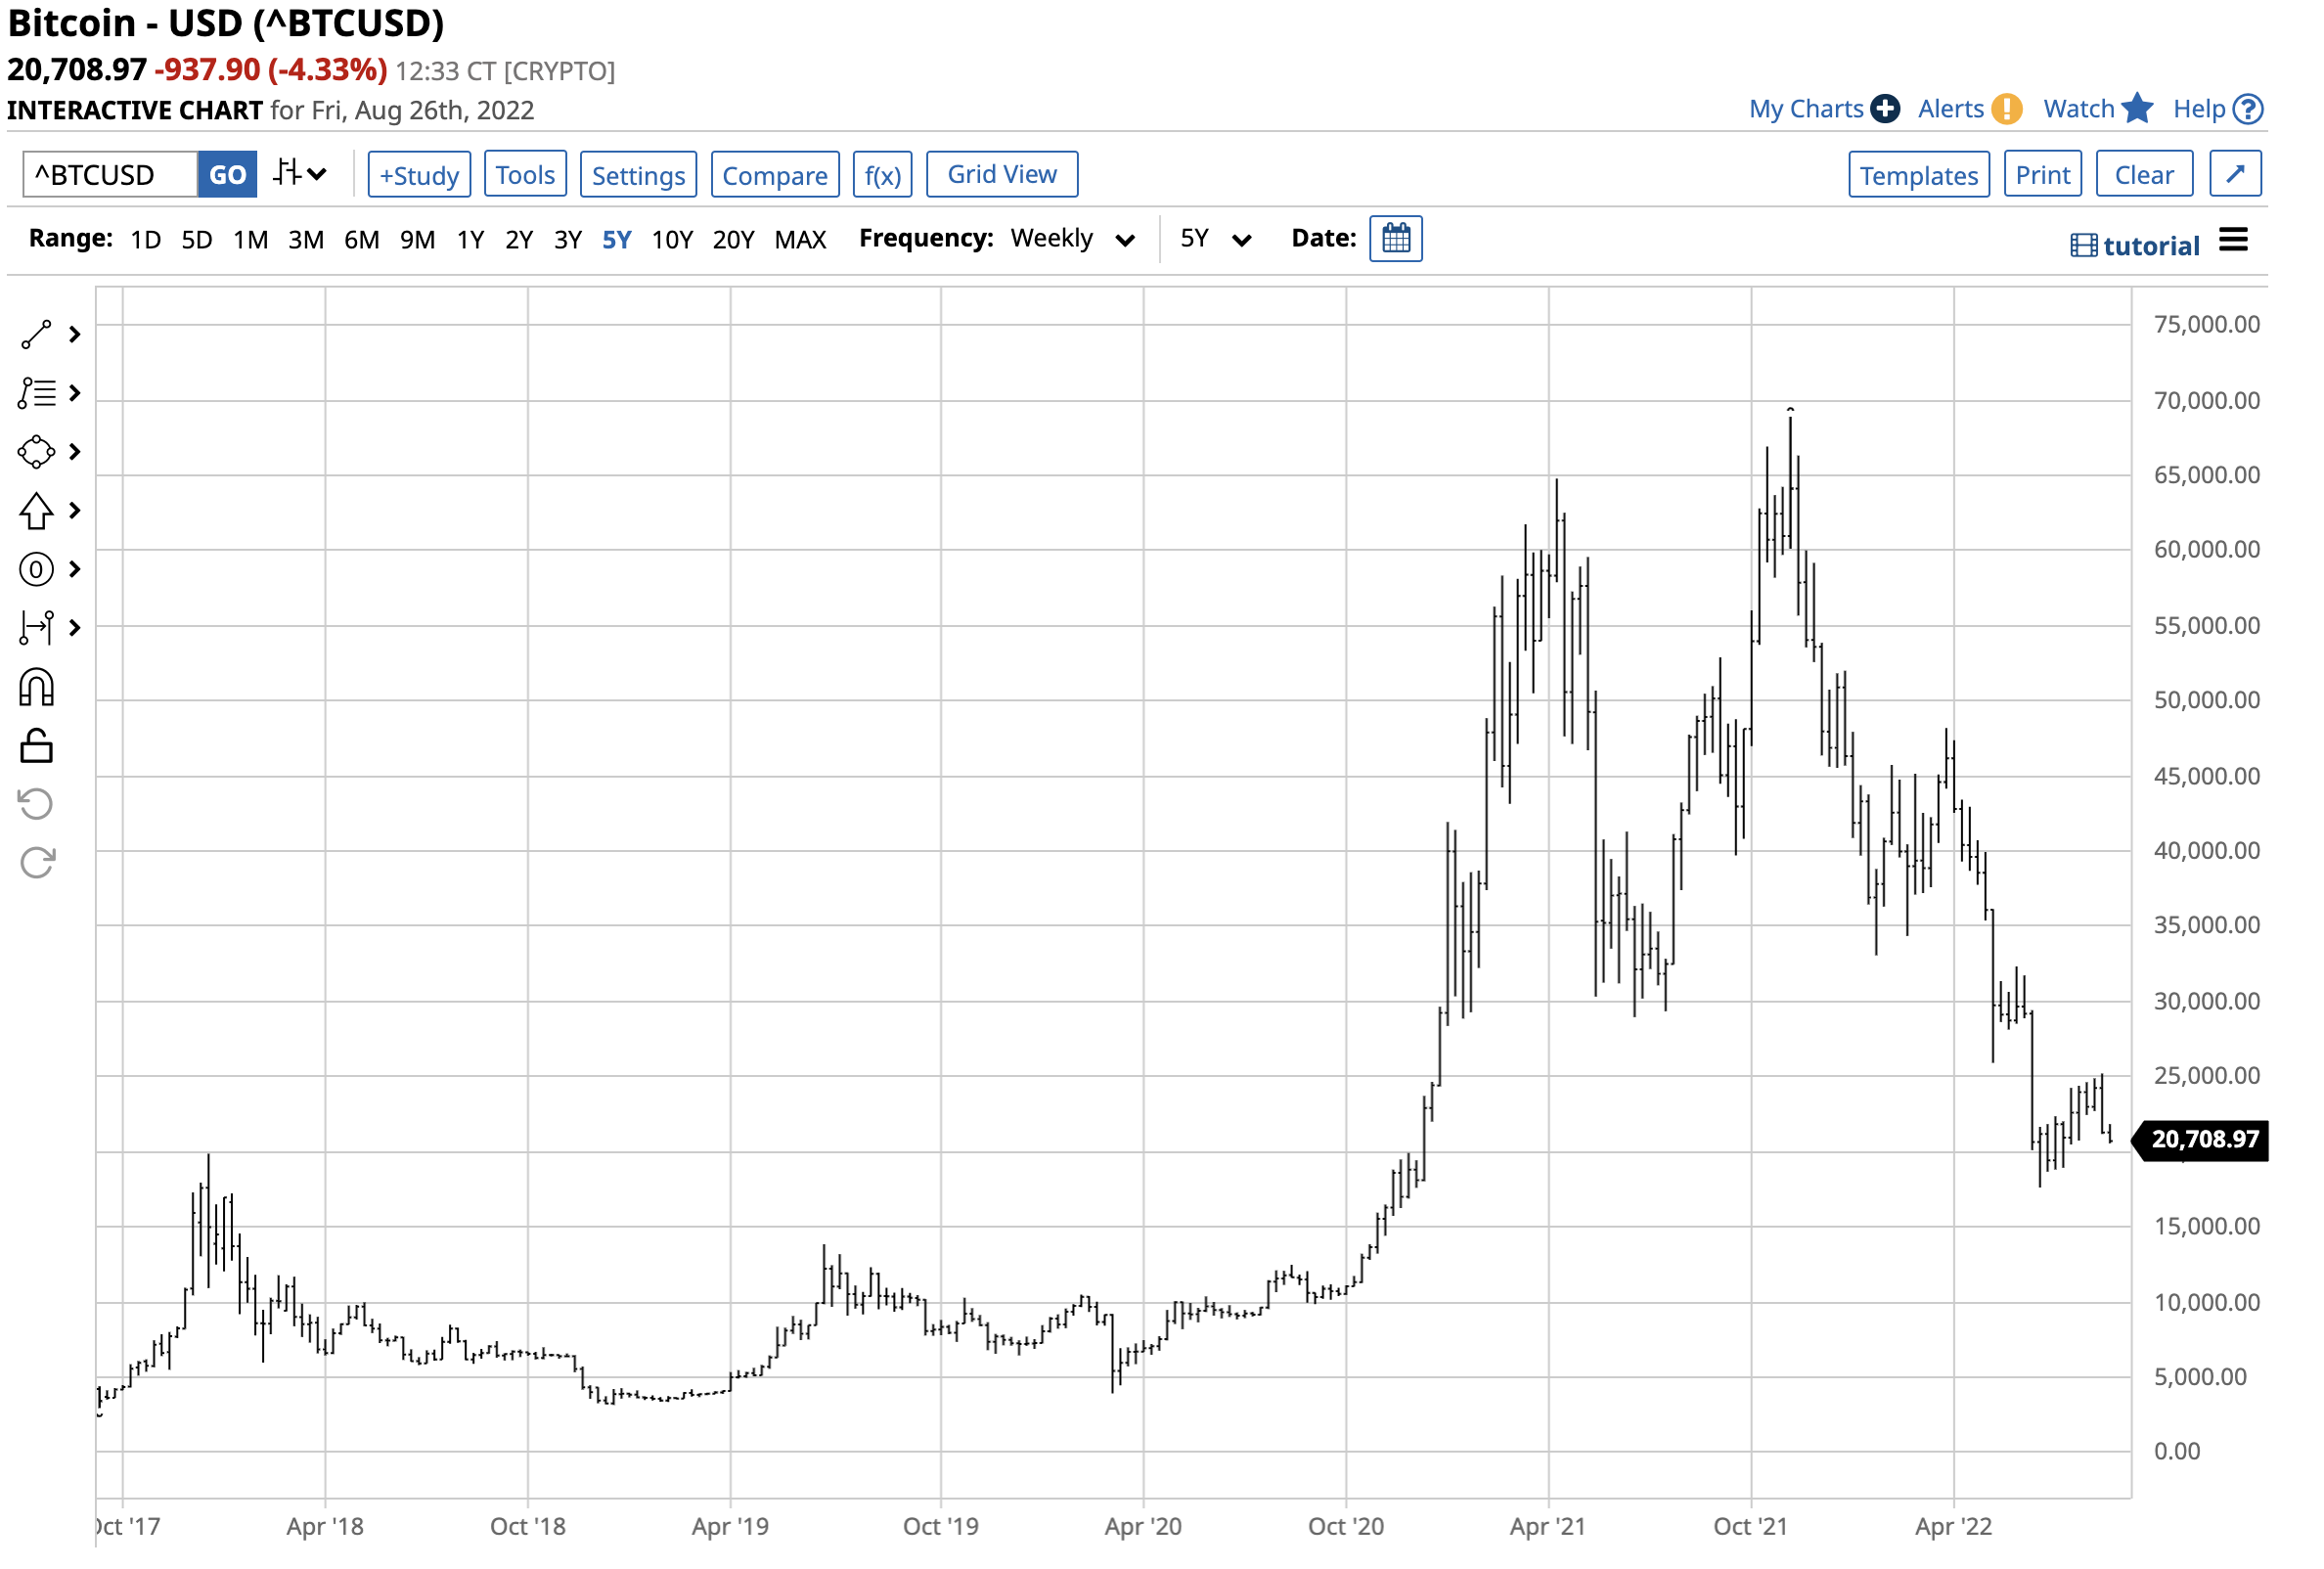2324x1569 pixels.
Task: Open the chart tutorial link
Action: point(2136,246)
